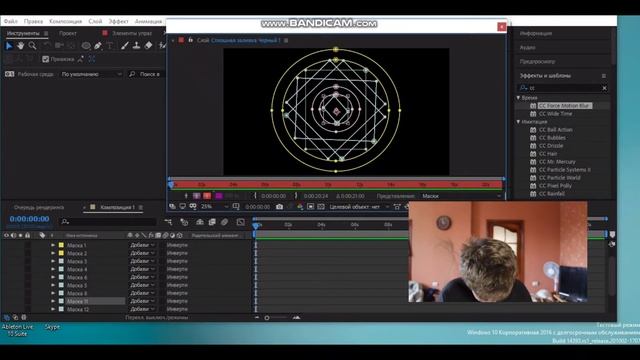Click the search magnifier in timeline
Image resolution: width=640 pixels, height=360 pixels.
pos(65,222)
